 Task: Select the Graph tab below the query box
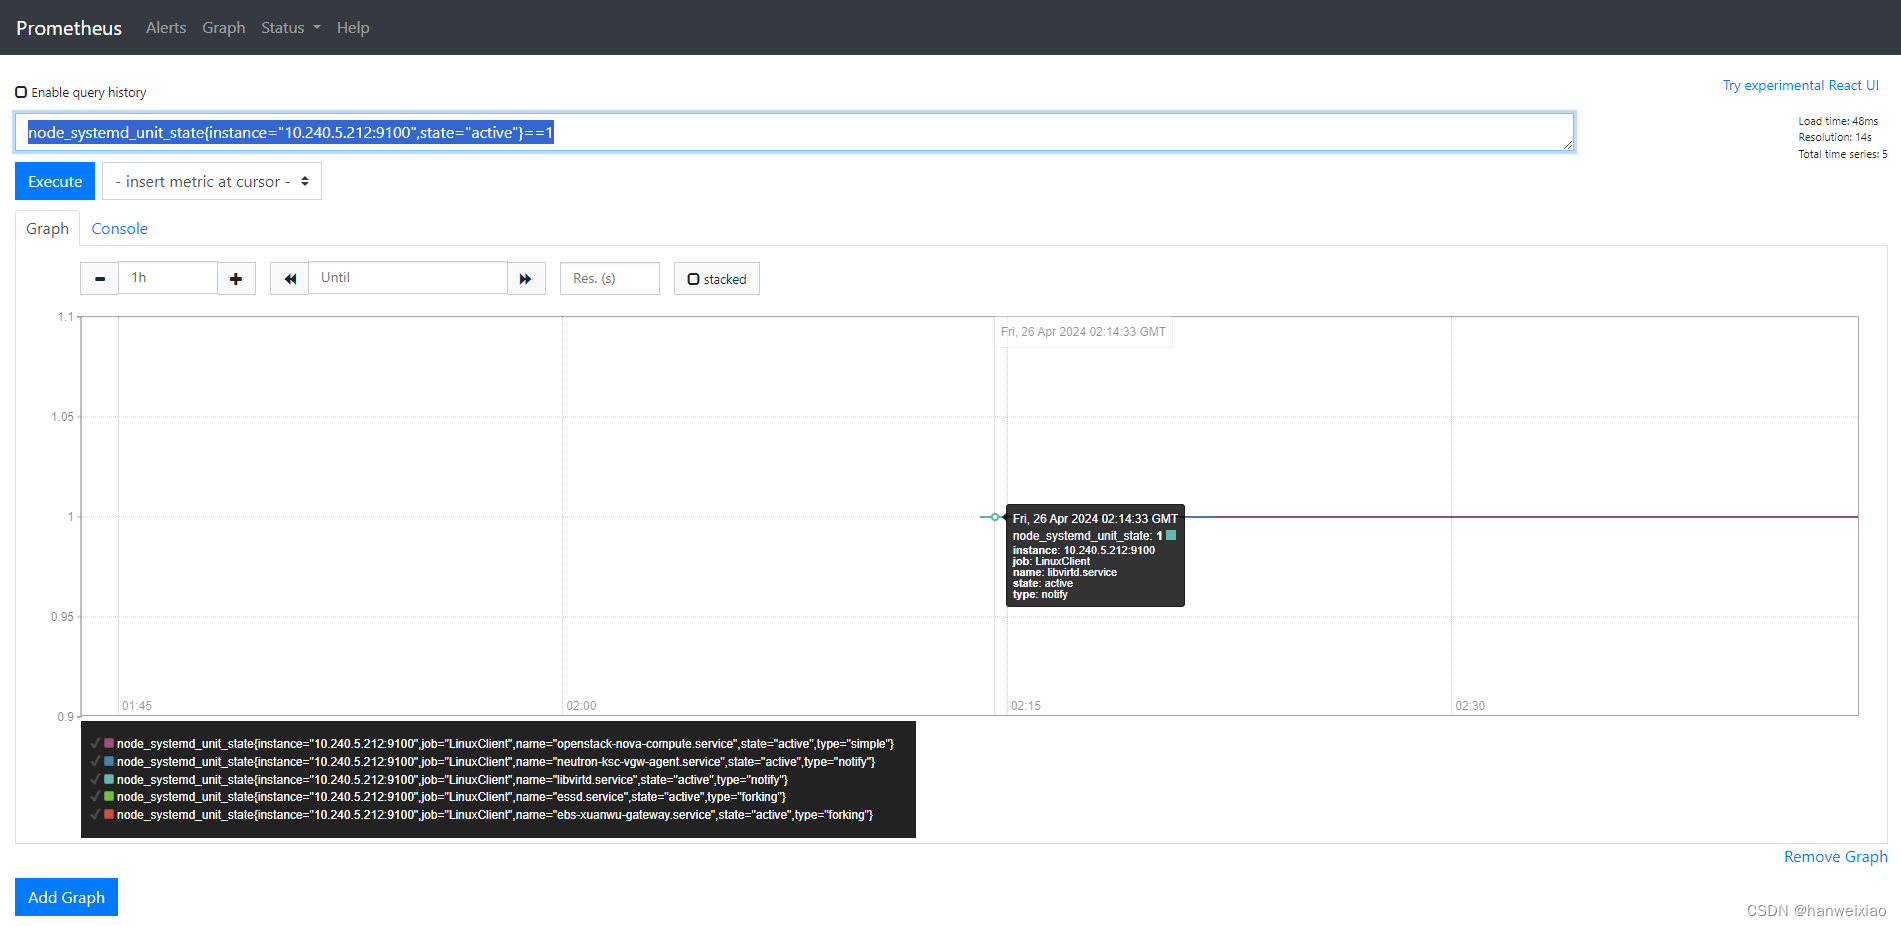47,228
